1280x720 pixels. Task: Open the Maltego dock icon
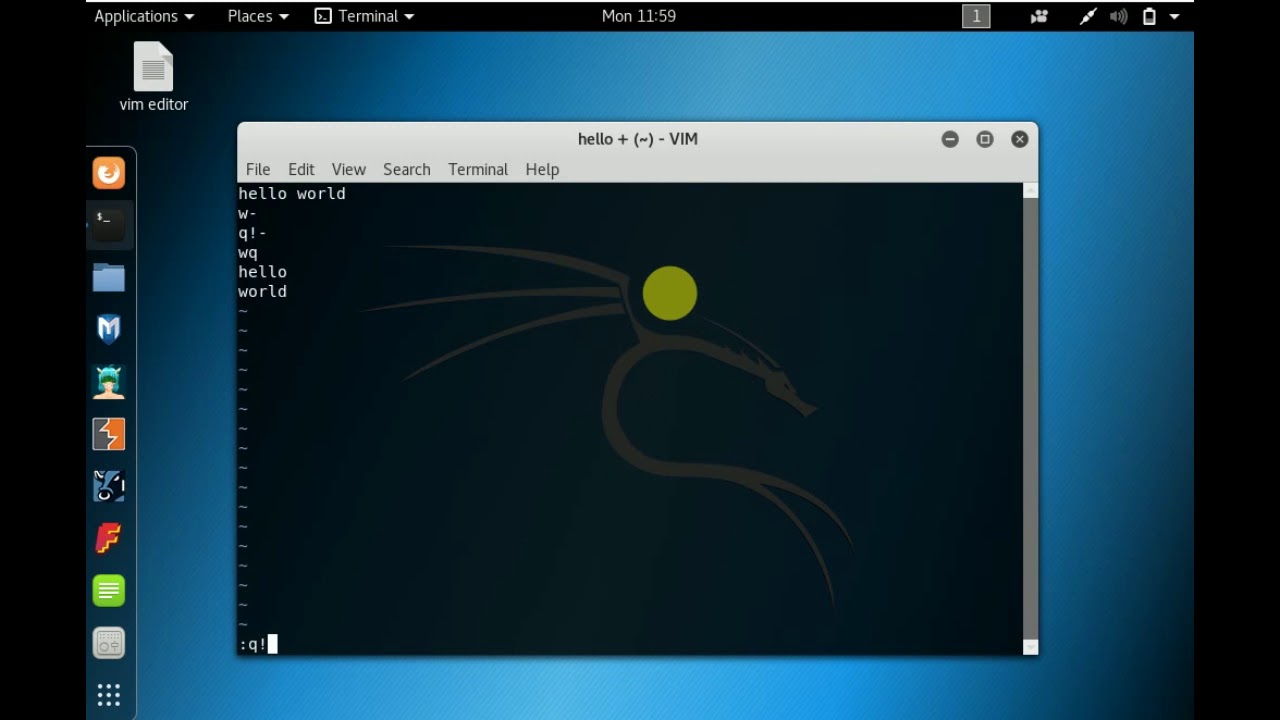[x=109, y=486]
